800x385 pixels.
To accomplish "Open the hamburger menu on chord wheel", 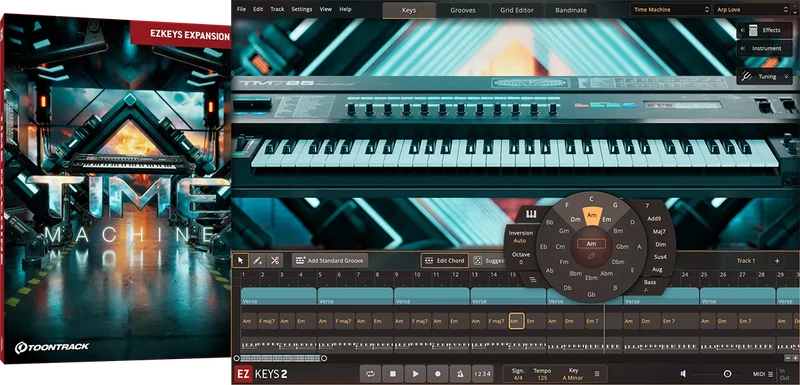I will 533,279.
